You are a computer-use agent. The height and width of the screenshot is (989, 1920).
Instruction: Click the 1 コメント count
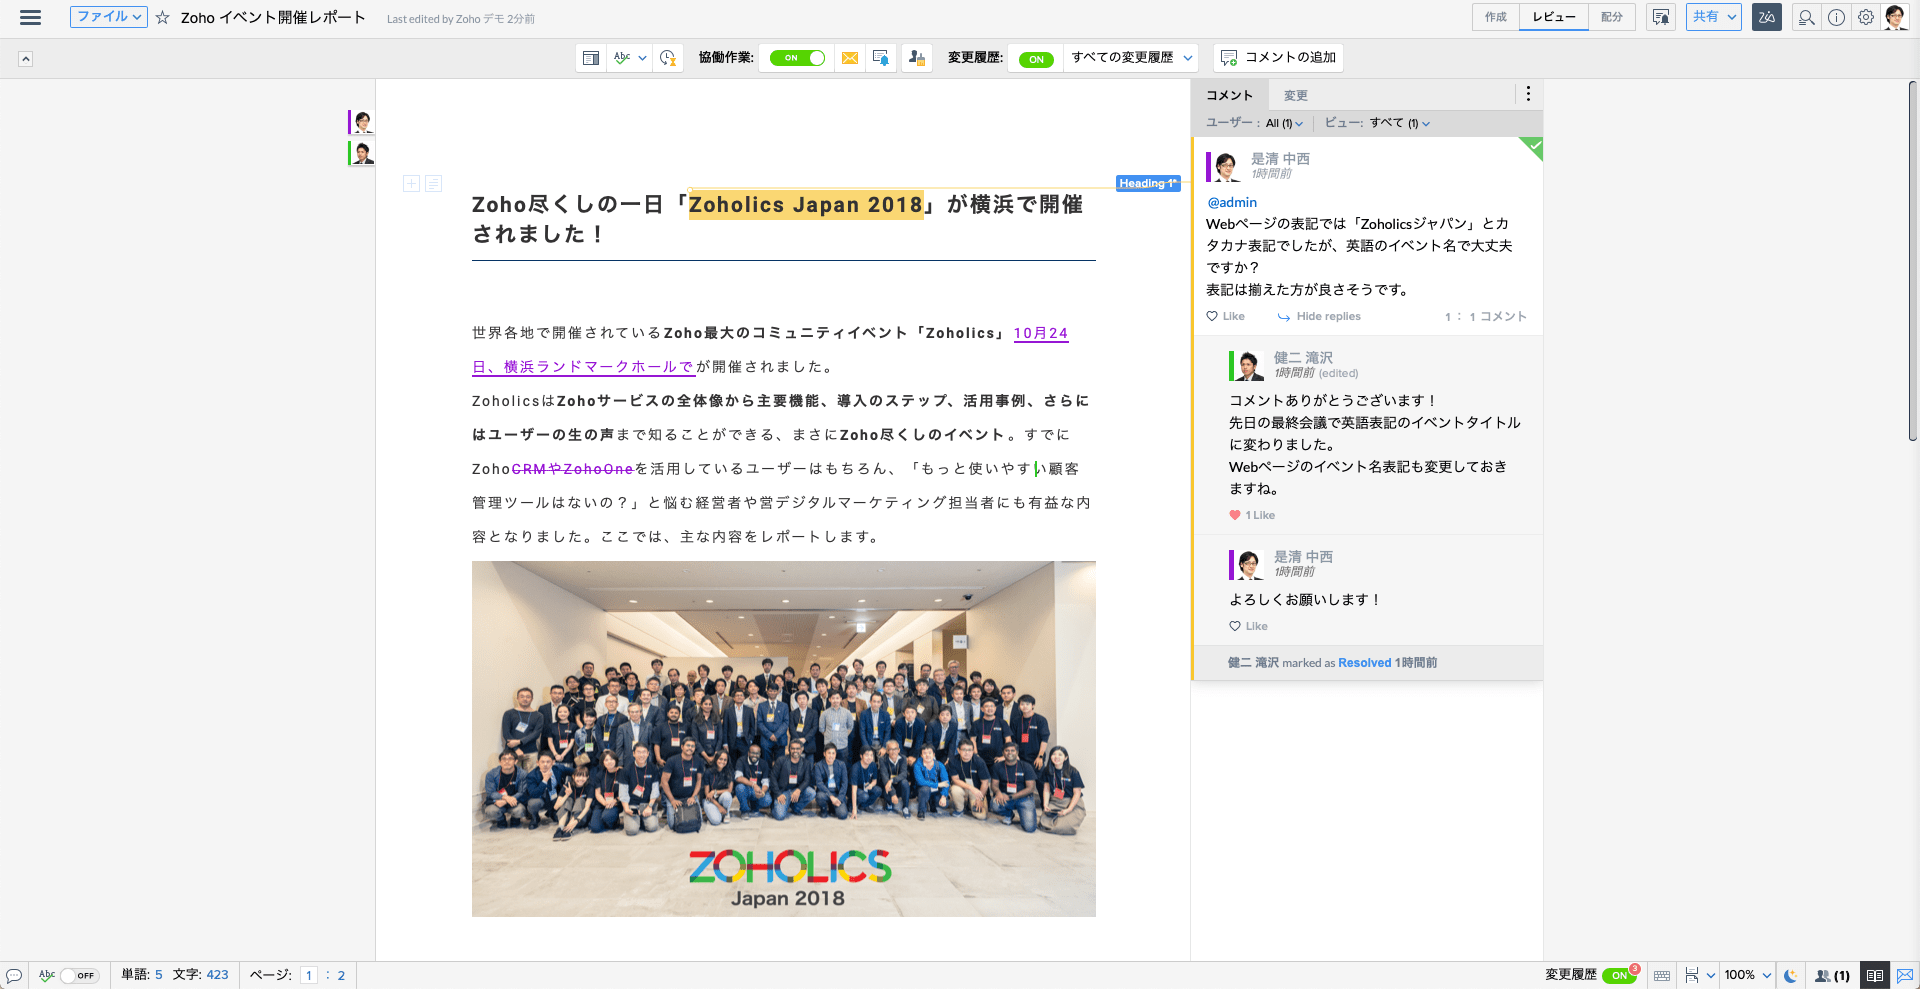[x=1498, y=316]
